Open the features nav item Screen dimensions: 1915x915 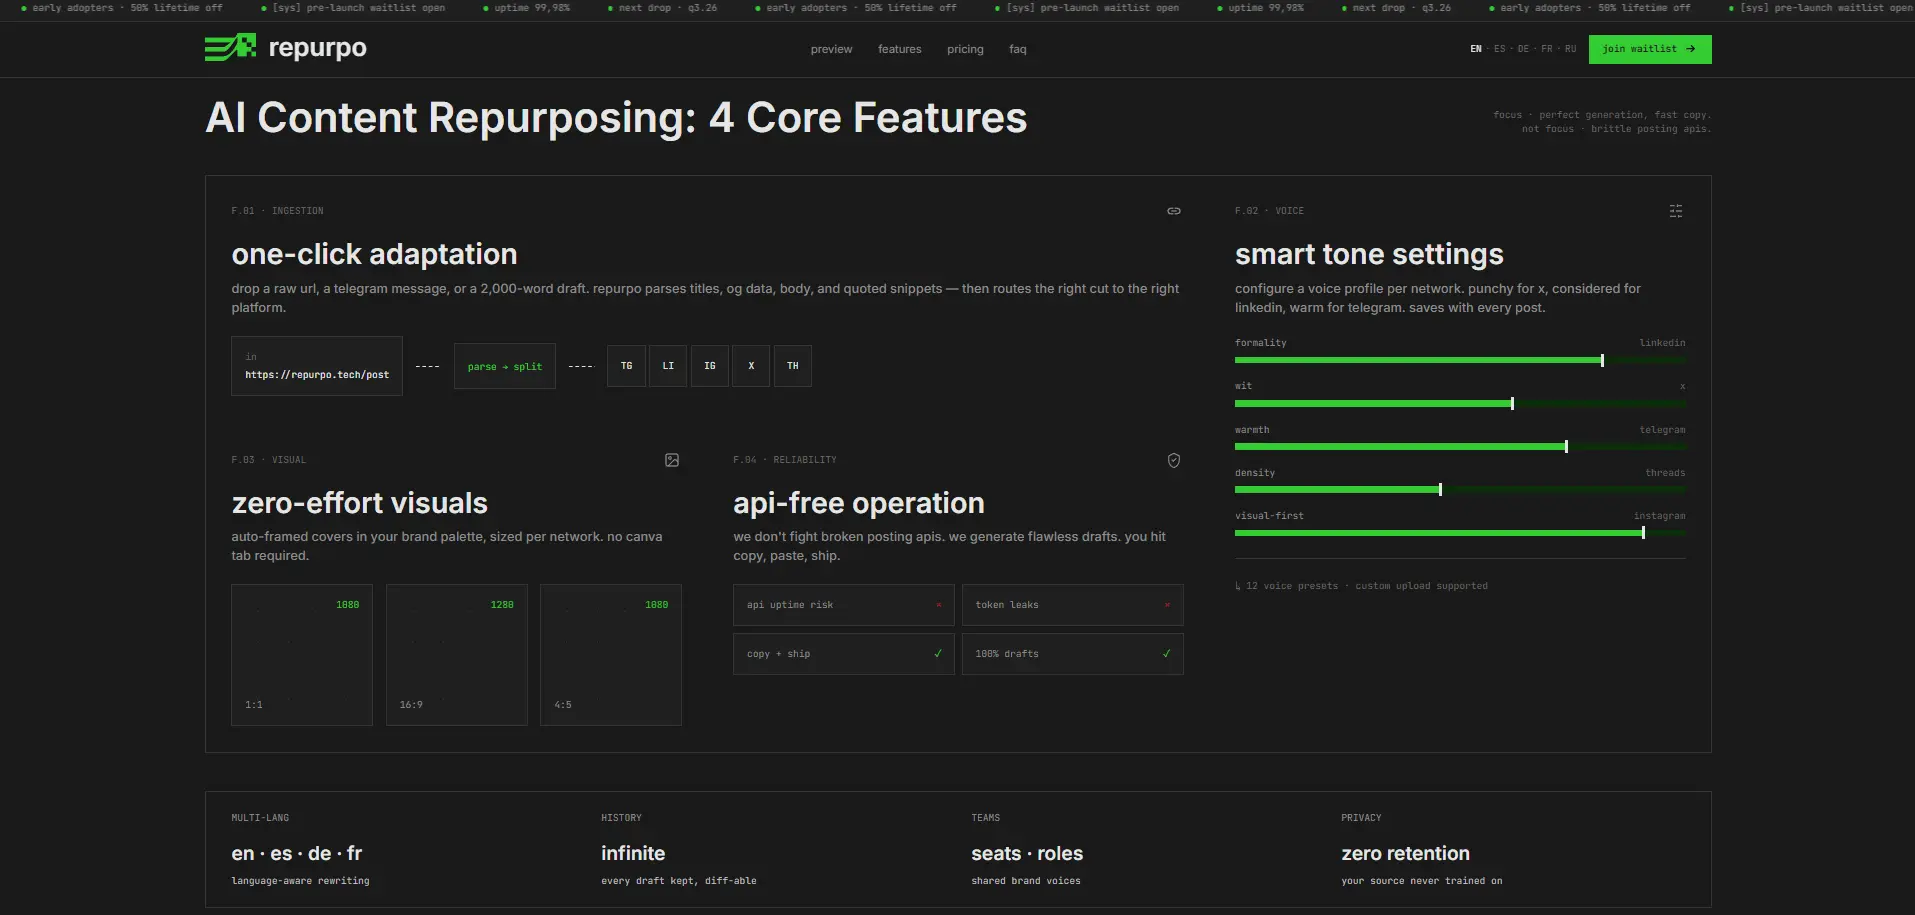click(900, 49)
